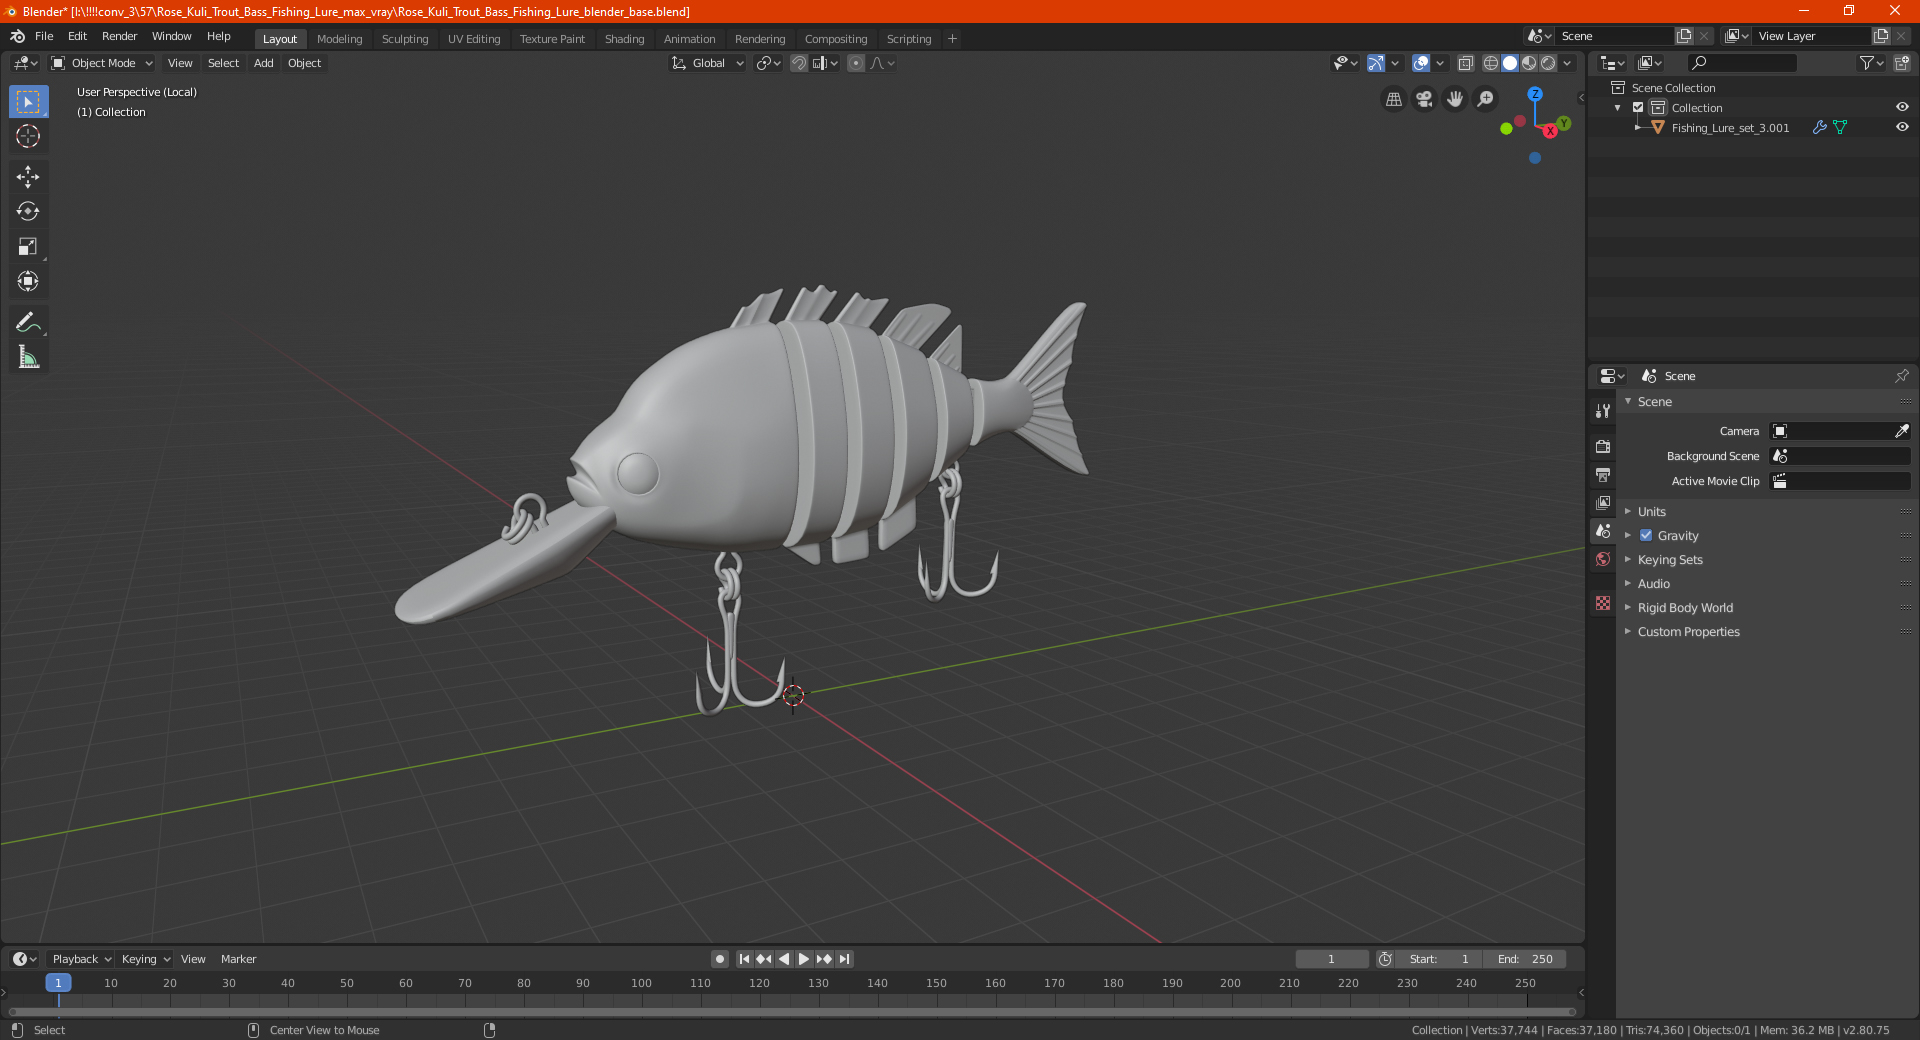
Task: Toggle proportional editing
Action: click(856, 63)
